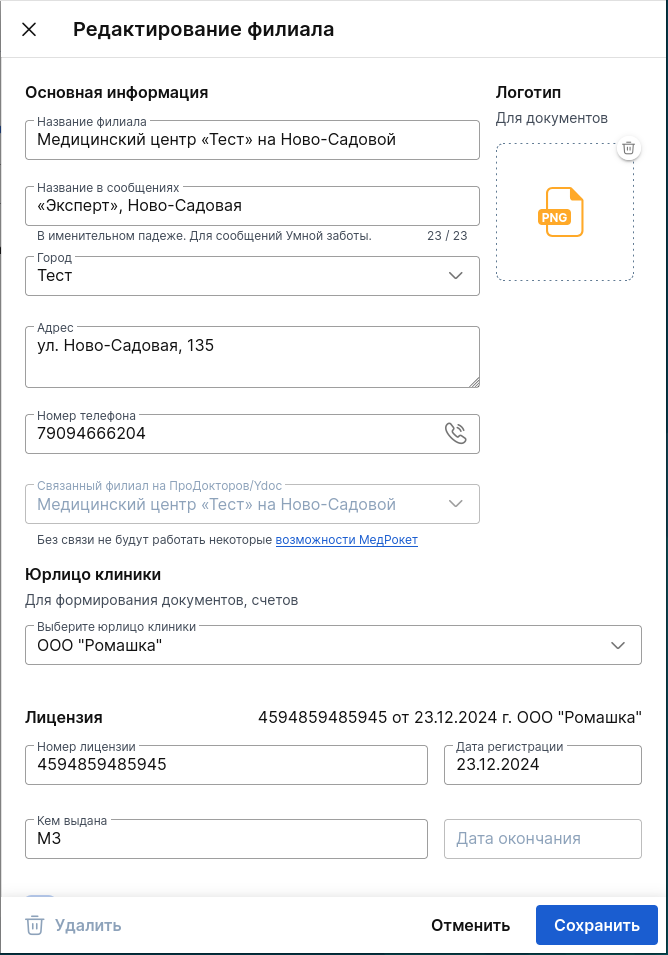Image resolution: width=668 pixels, height=955 pixels.
Task: Click the Кем выдана field
Action: tap(226, 839)
